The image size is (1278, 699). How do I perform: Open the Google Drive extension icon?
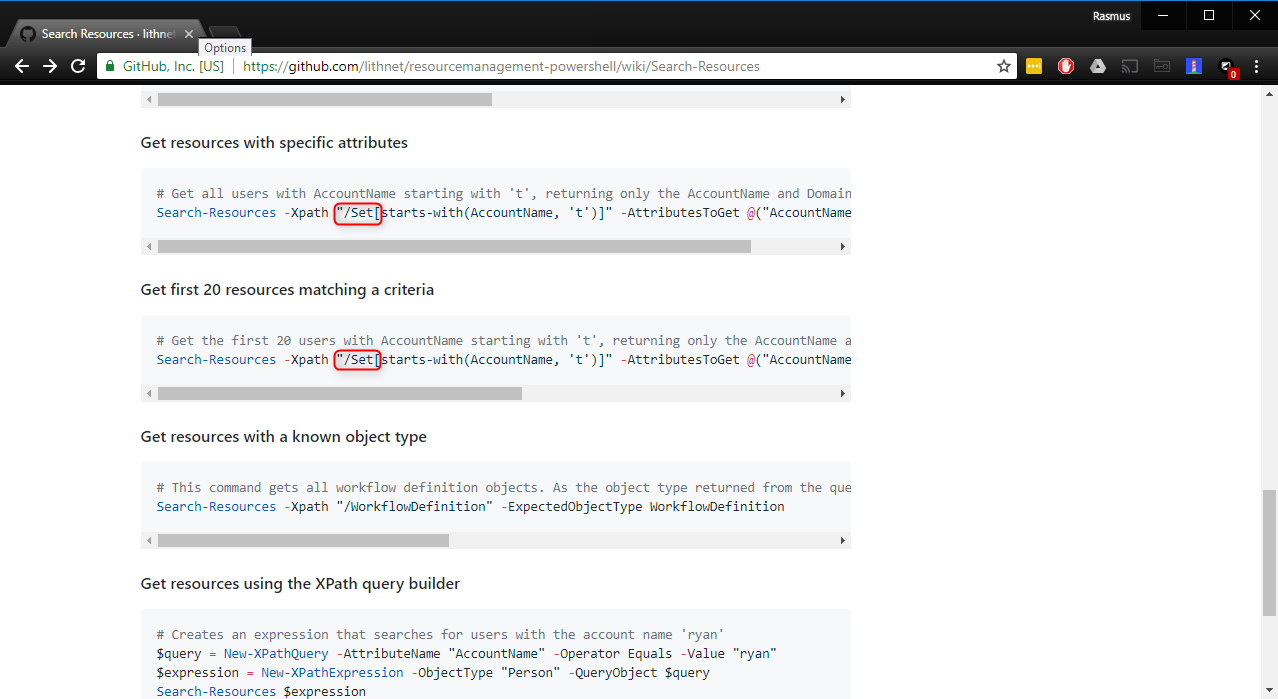click(1098, 65)
